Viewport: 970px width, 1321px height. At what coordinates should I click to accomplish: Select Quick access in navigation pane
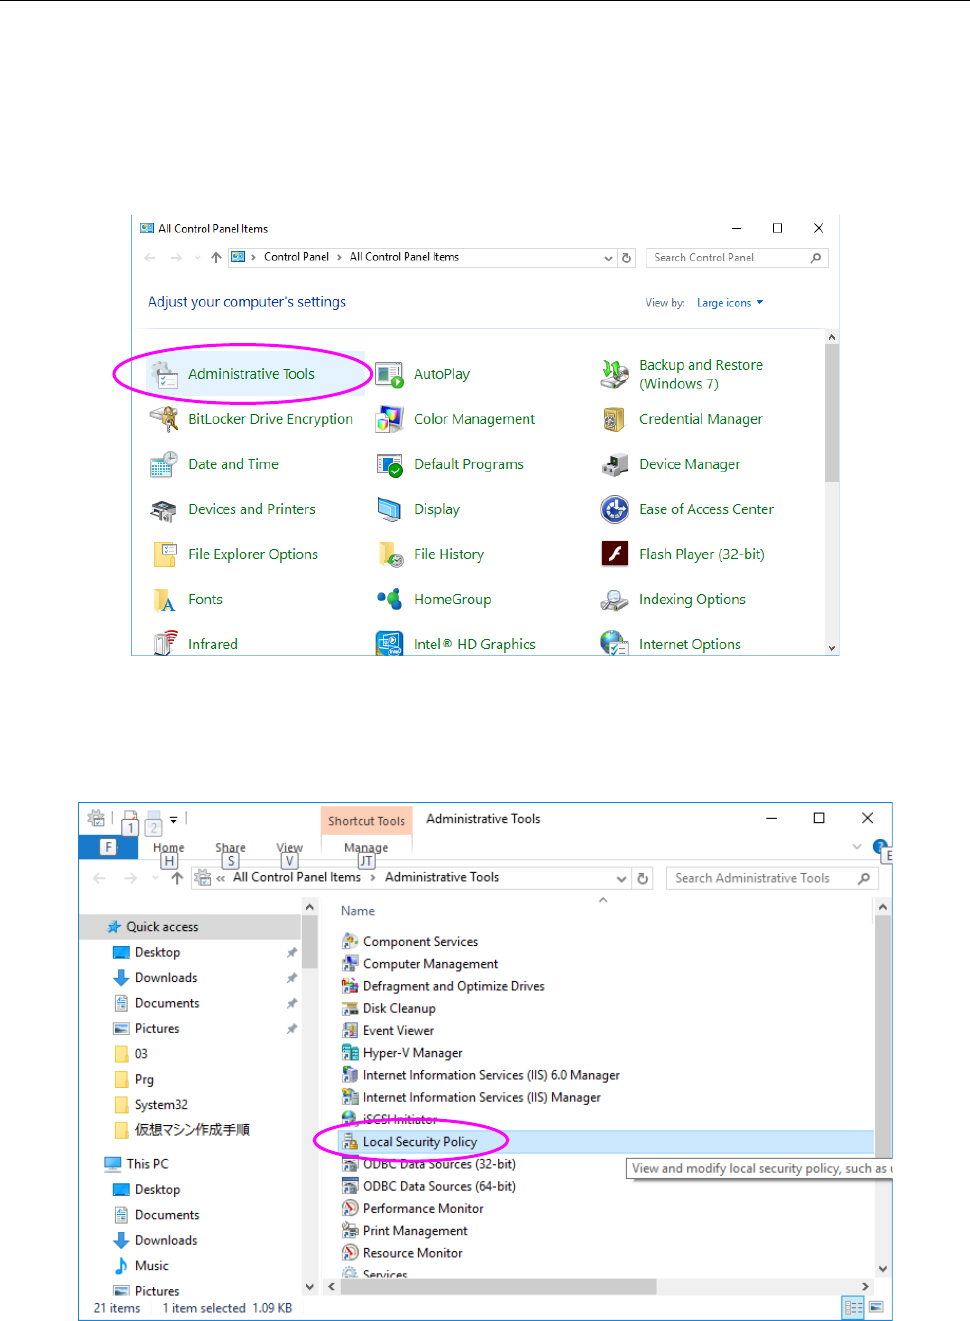(162, 927)
